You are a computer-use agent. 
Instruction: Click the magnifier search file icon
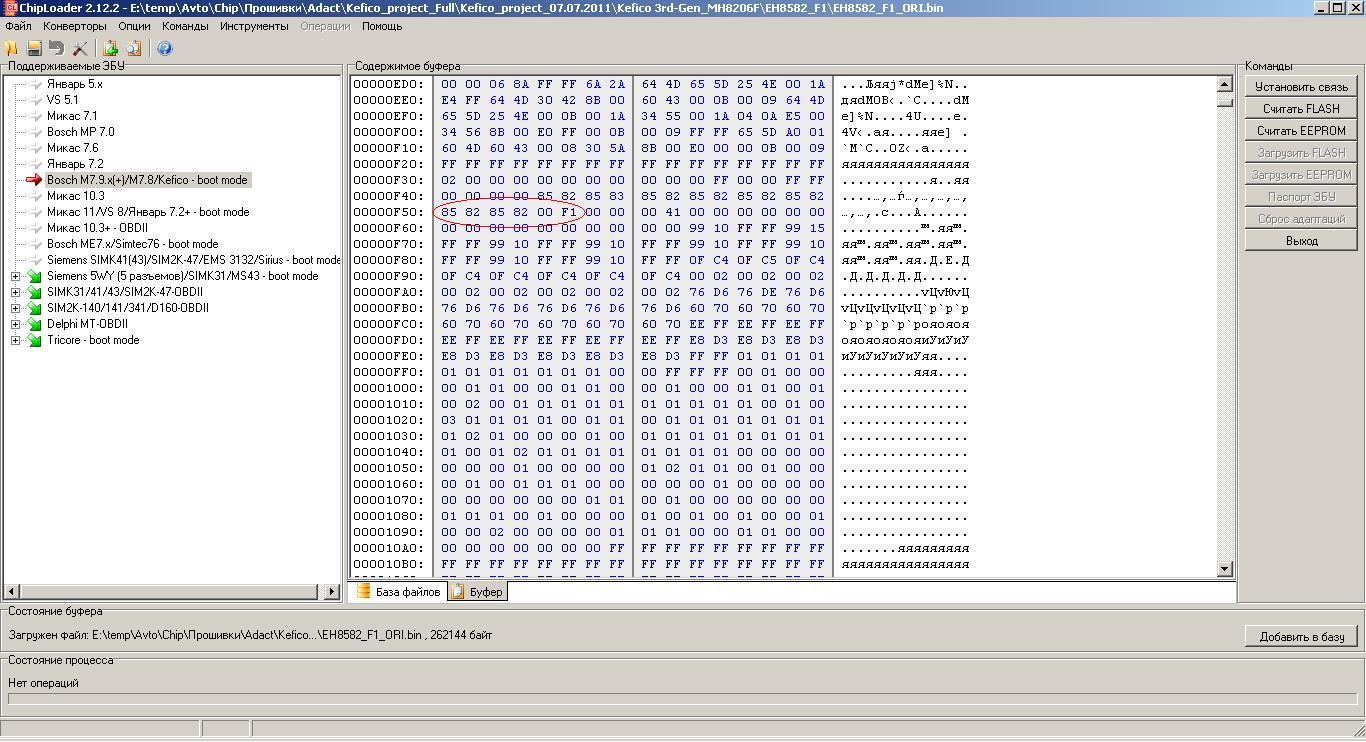[x=133, y=48]
